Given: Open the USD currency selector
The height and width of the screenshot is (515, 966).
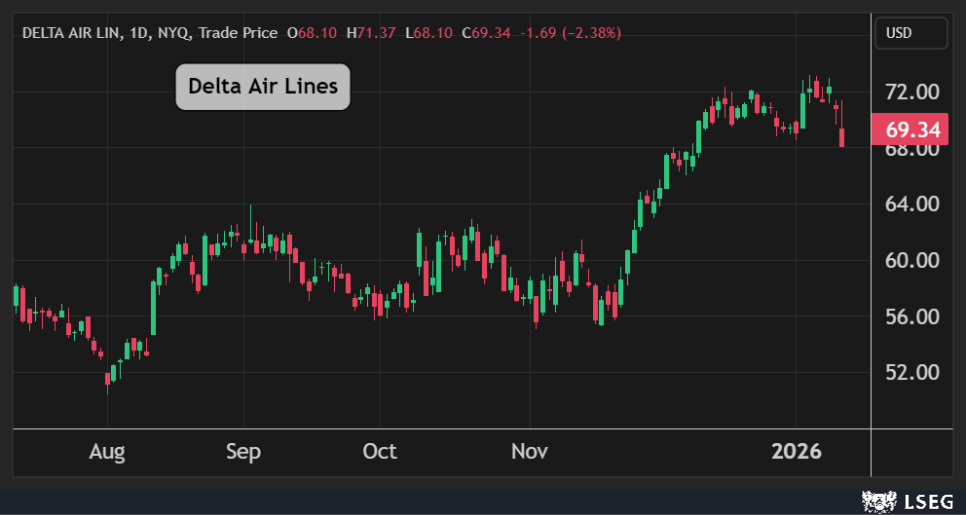Looking at the screenshot, I should tap(910, 33).
